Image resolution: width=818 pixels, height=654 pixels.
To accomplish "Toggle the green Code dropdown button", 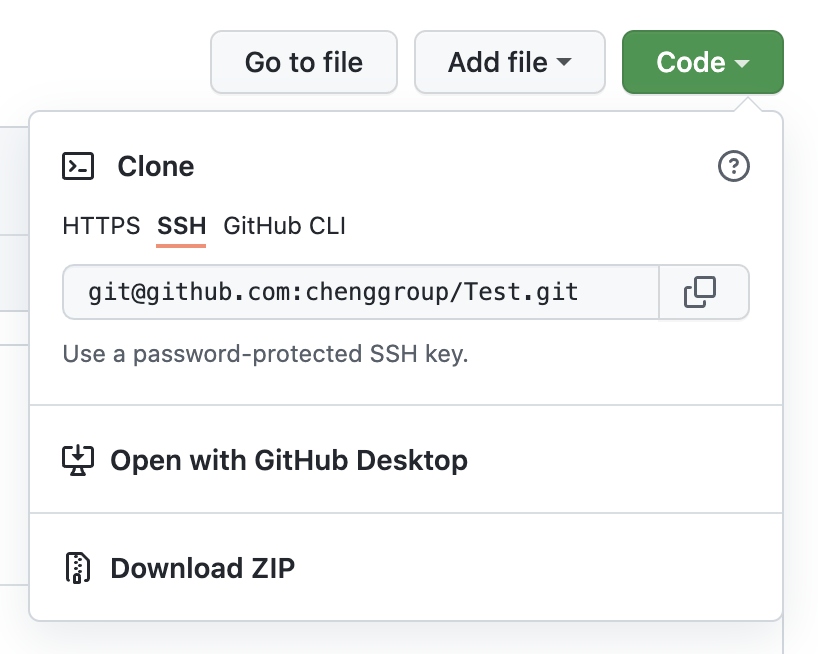I will tap(702, 62).
